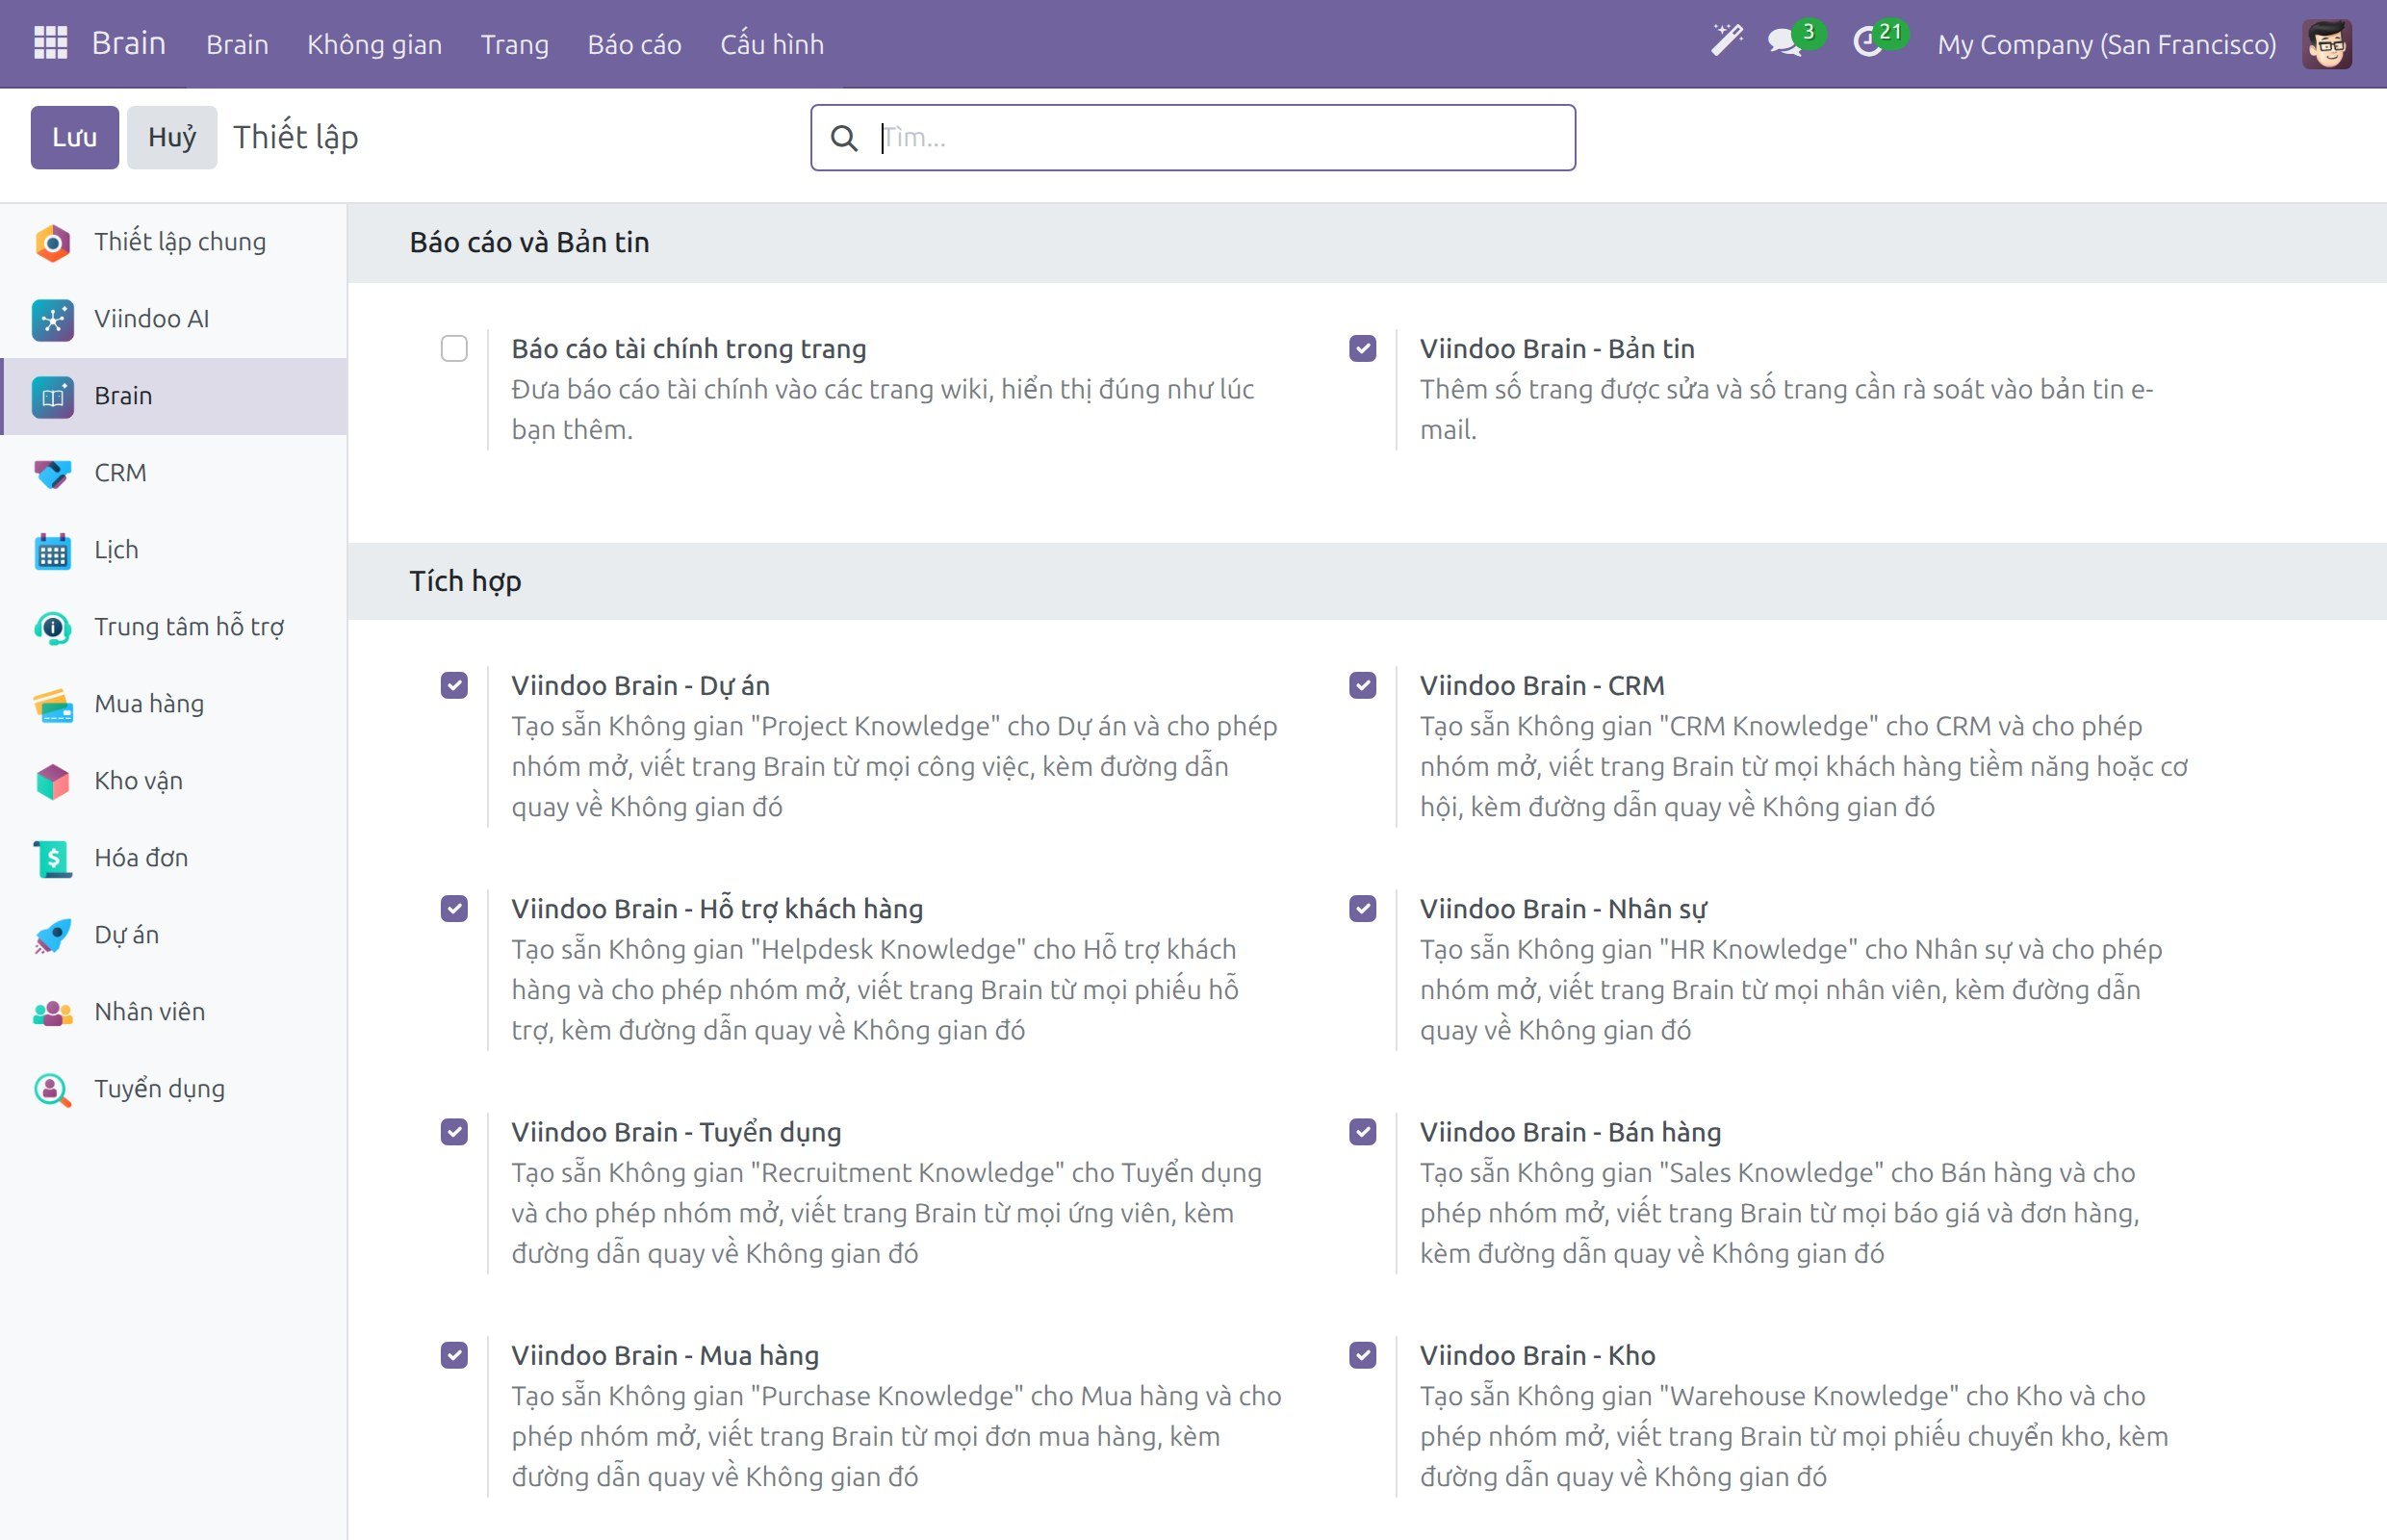This screenshot has width=2387, height=1540.
Task: Open the user avatar menu
Action: point(2327,44)
